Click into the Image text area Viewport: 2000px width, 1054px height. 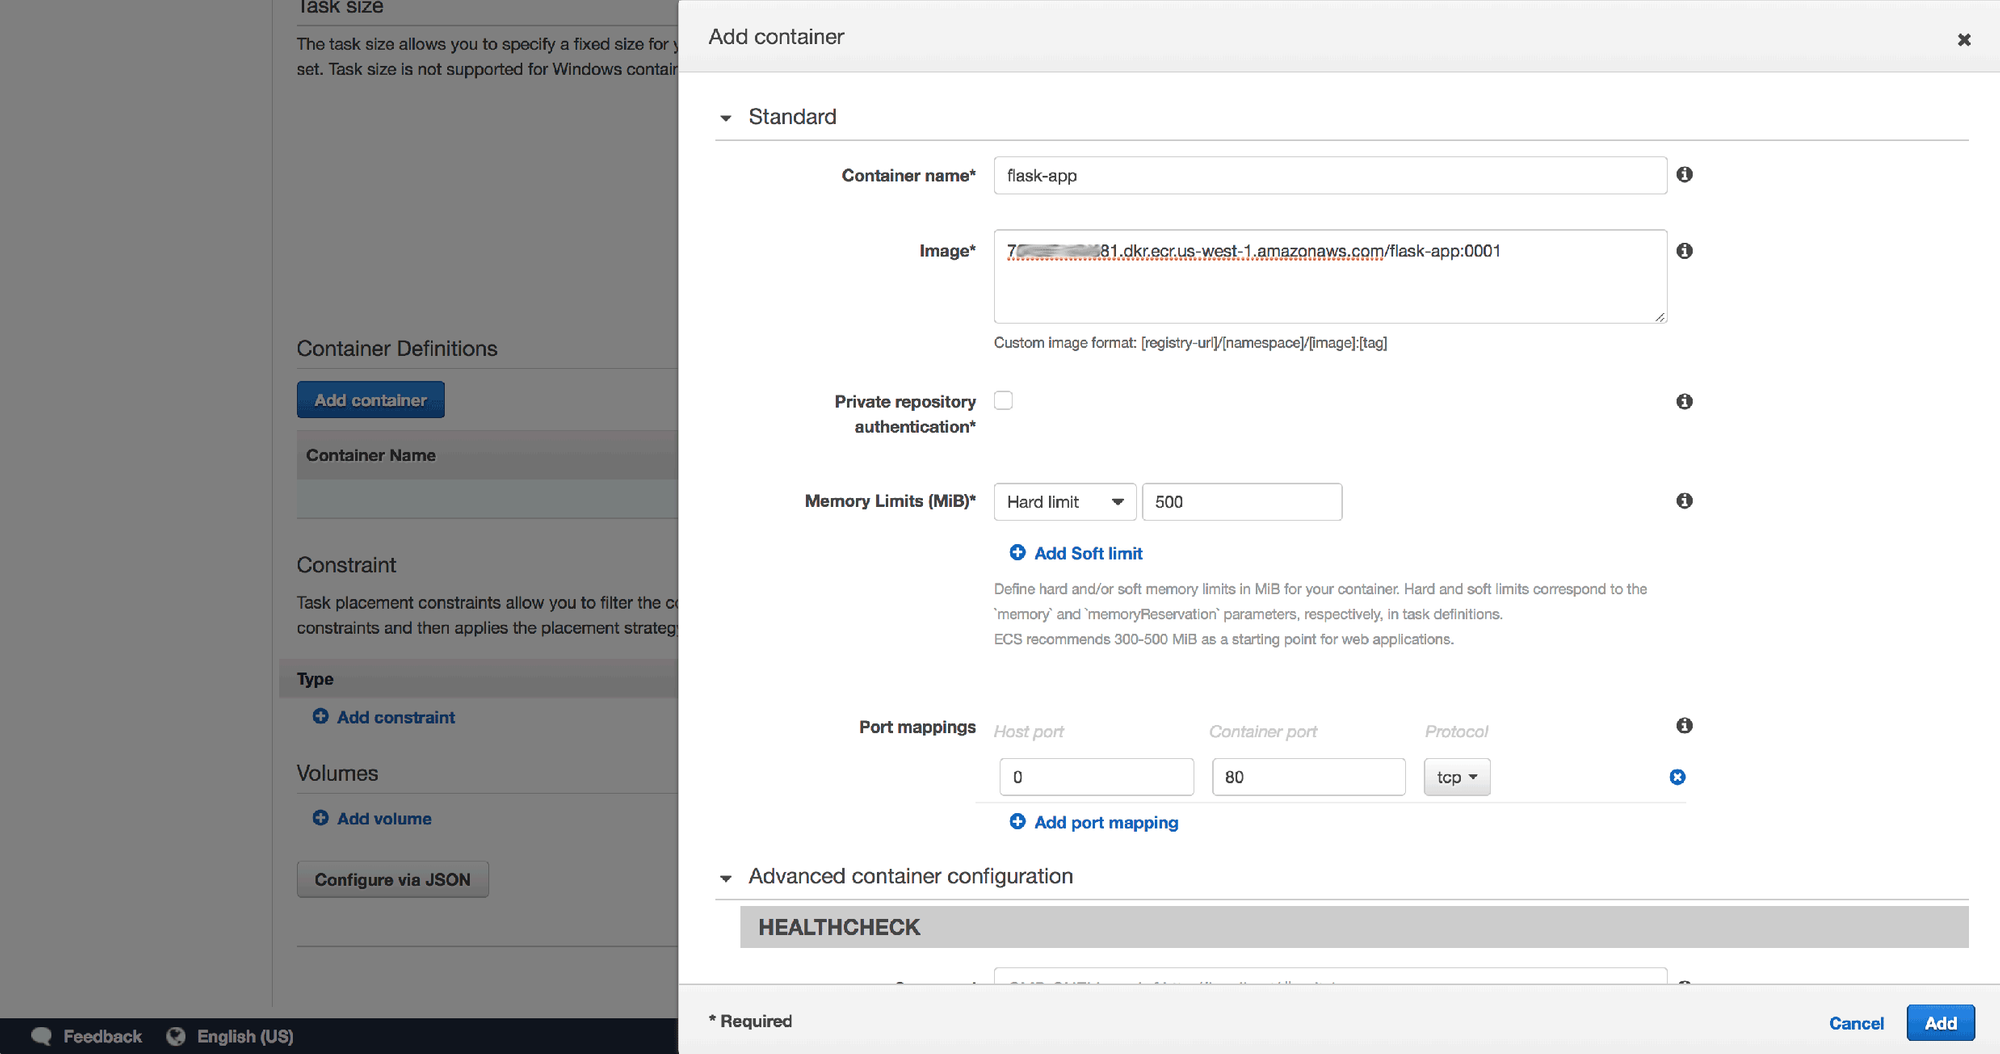pyautogui.click(x=1330, y=276)
